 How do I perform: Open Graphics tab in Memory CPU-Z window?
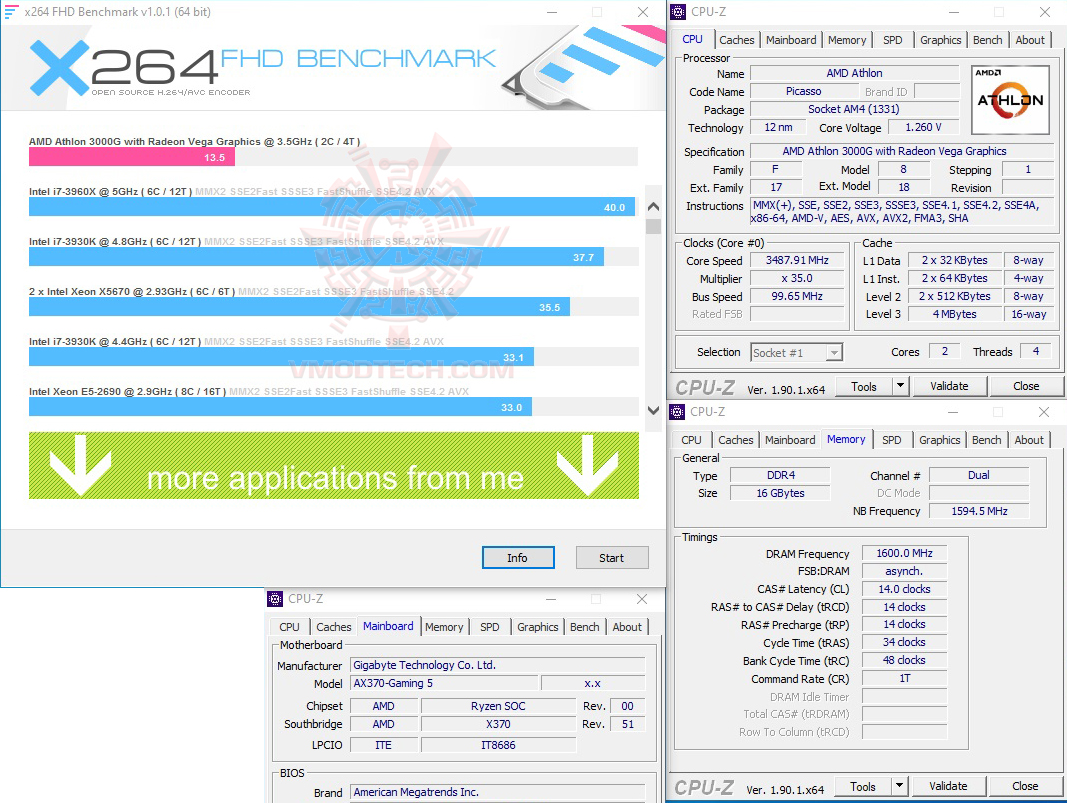940,440
